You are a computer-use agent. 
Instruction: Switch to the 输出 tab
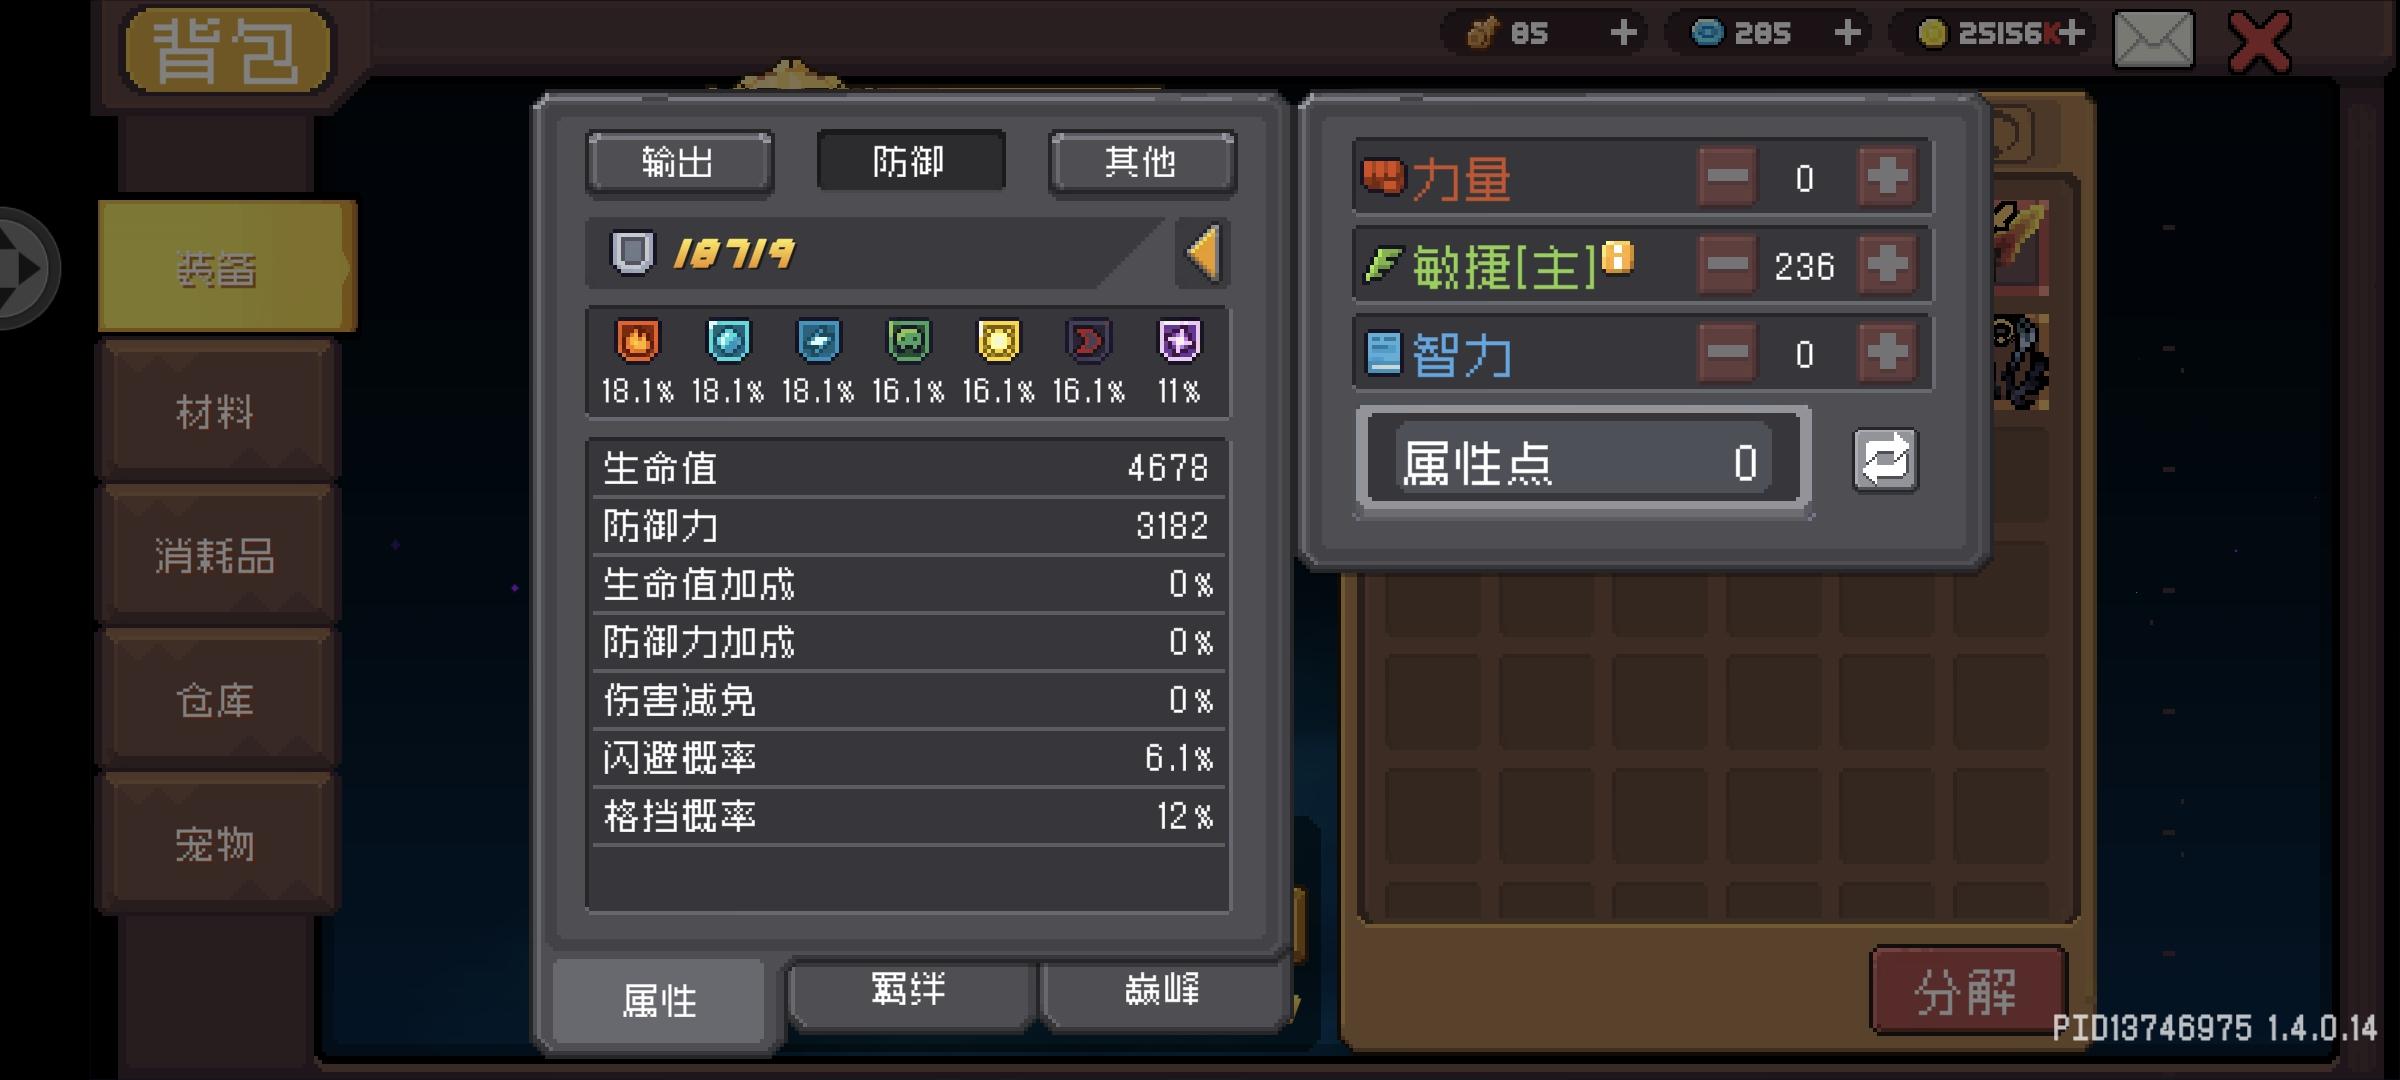tap(679, 162)
